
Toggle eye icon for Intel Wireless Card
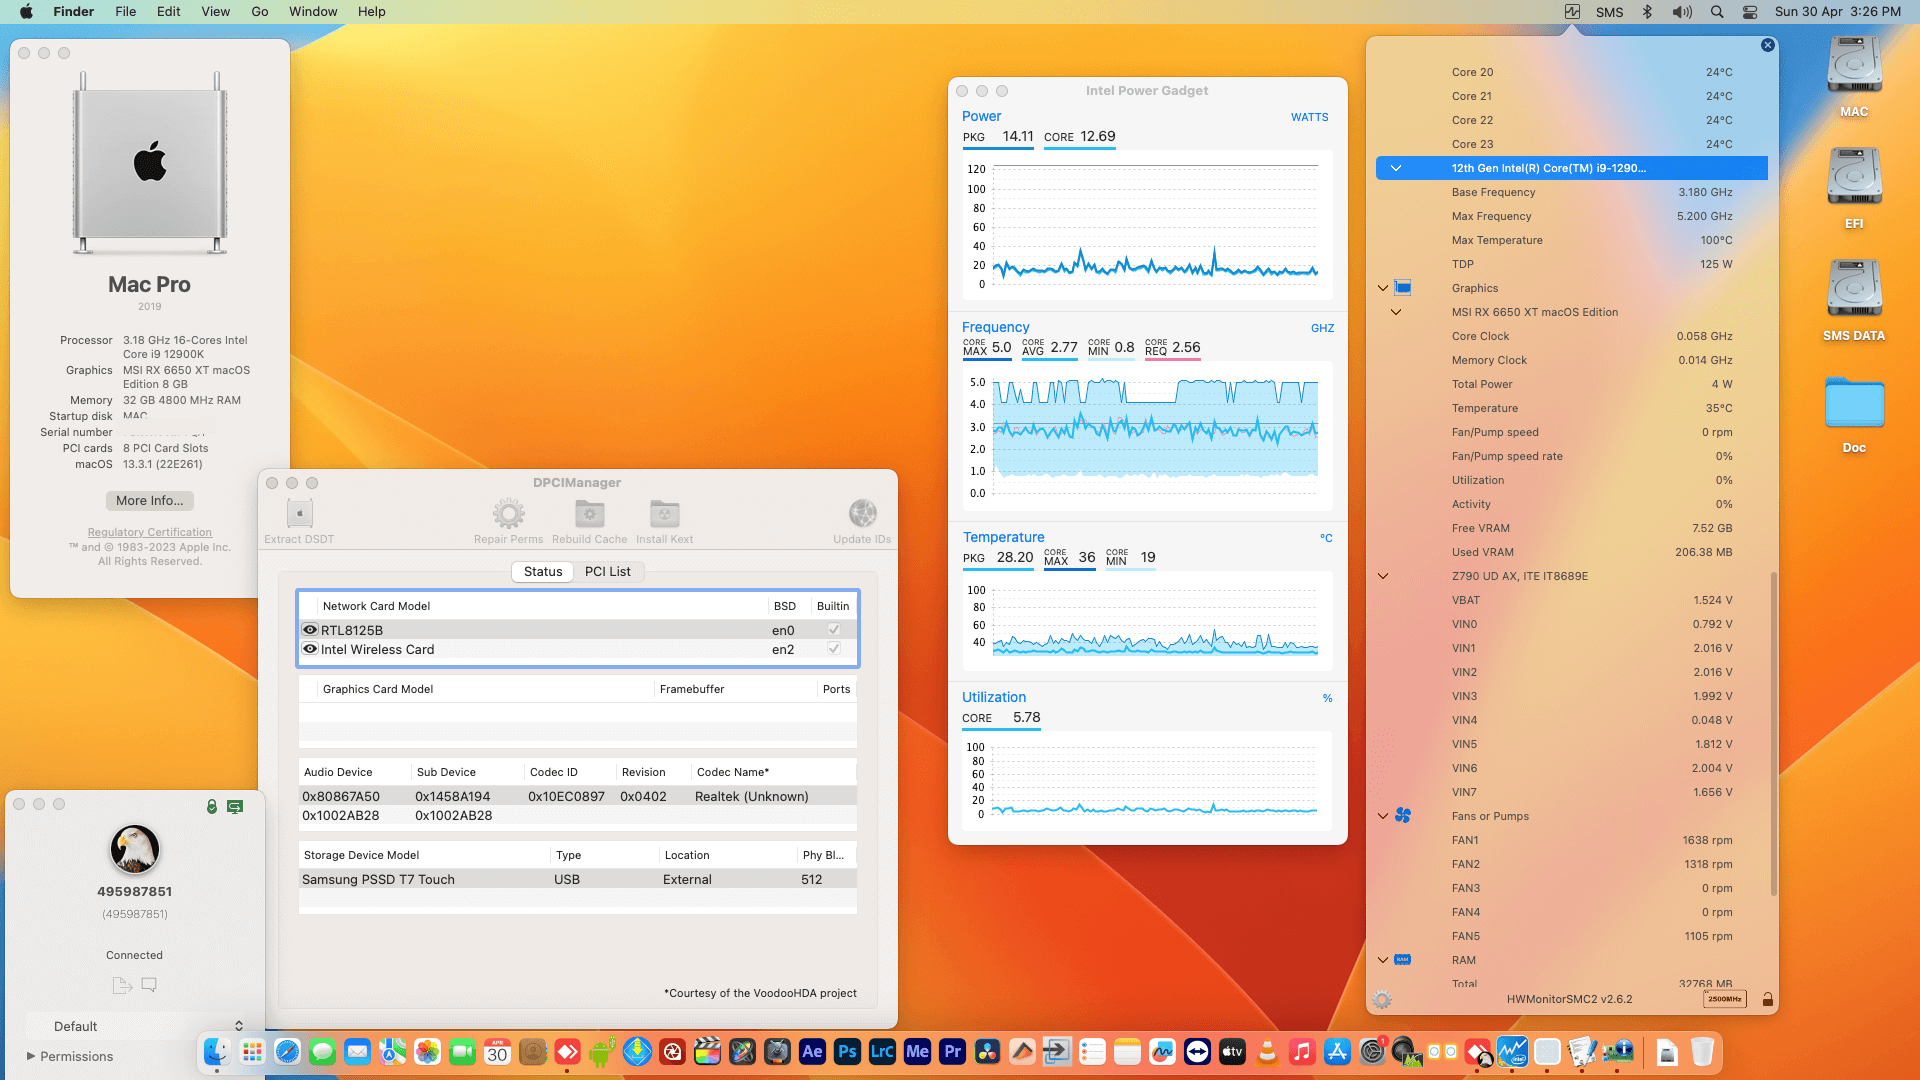tap(310, 649)
